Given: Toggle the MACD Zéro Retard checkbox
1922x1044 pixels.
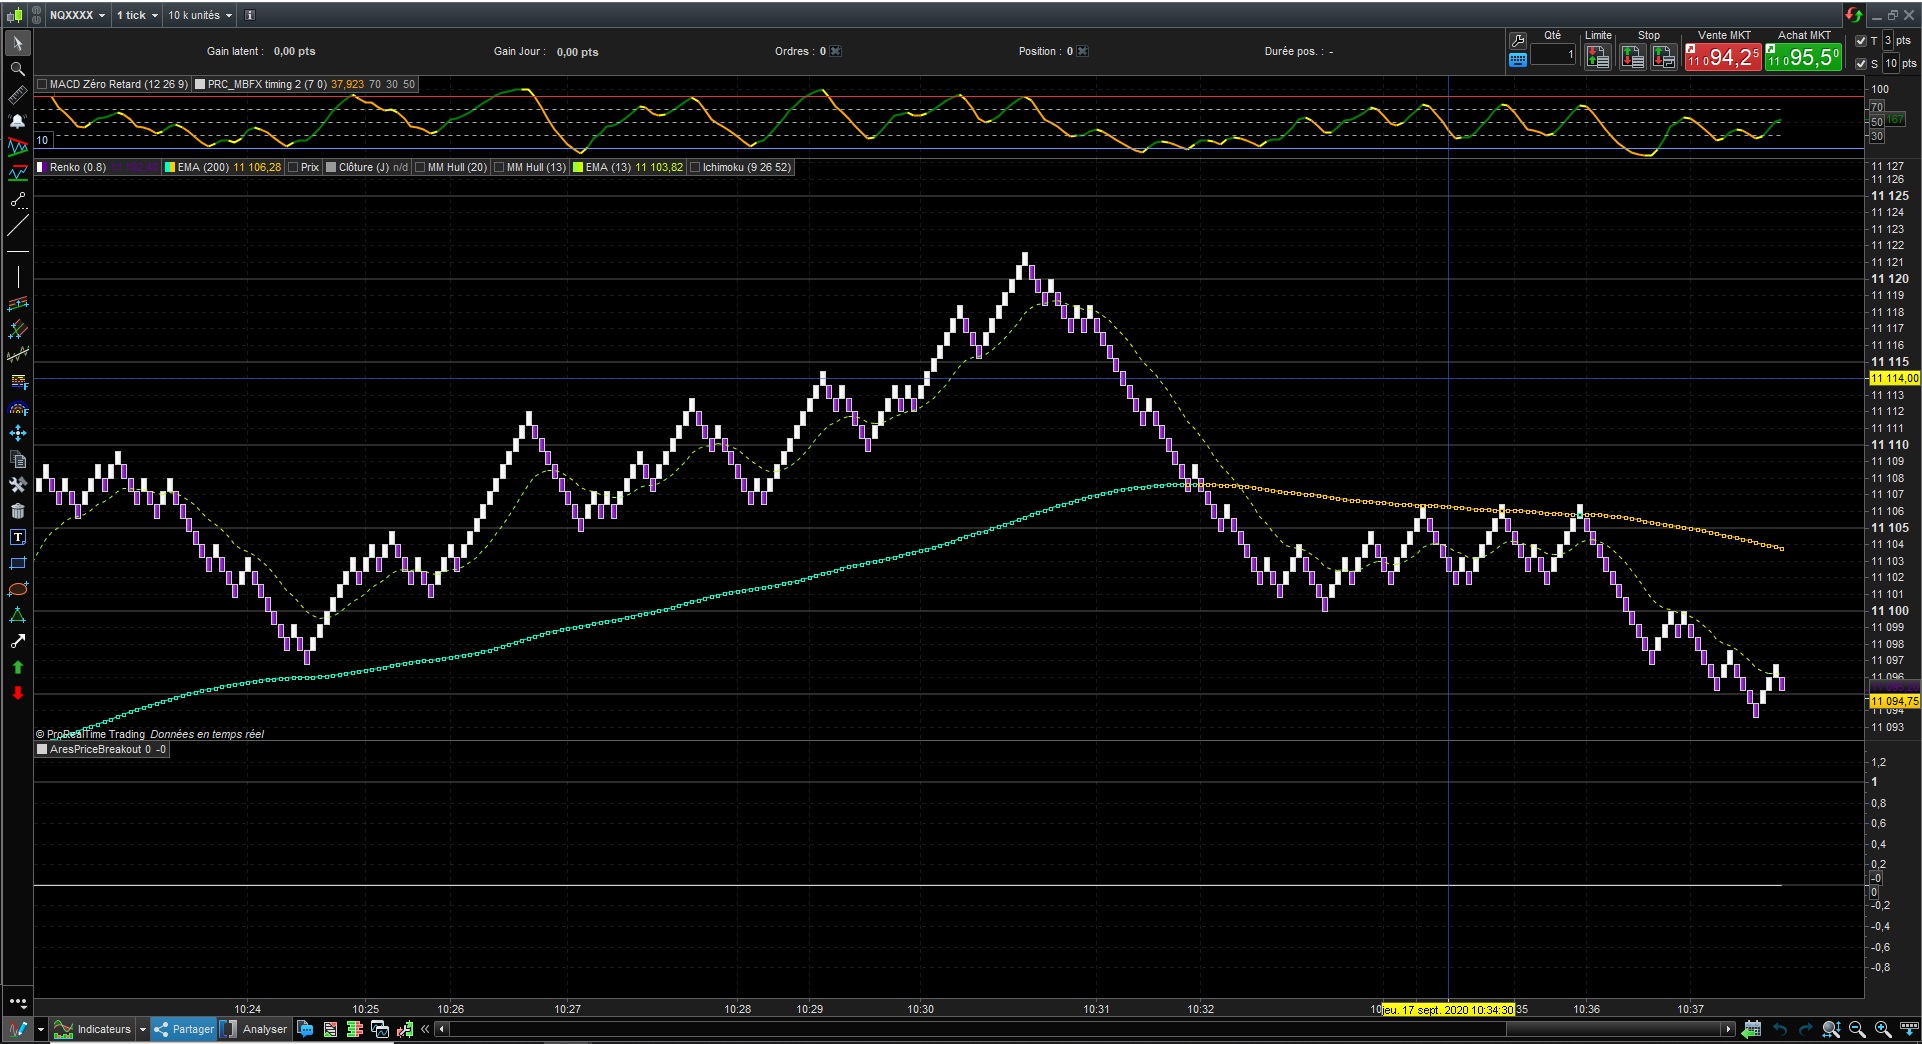Looking at the screenshot, I should 43,84.
